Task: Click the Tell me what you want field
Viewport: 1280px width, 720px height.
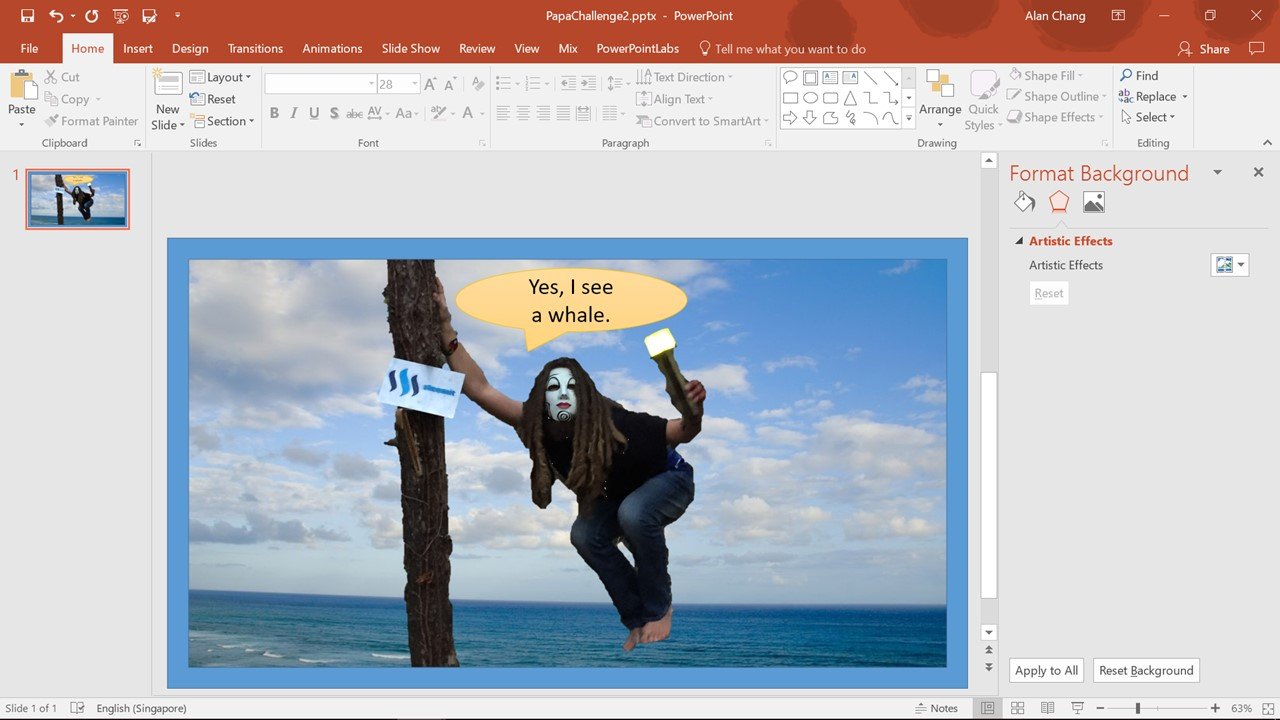Action: tap(781, 48)
